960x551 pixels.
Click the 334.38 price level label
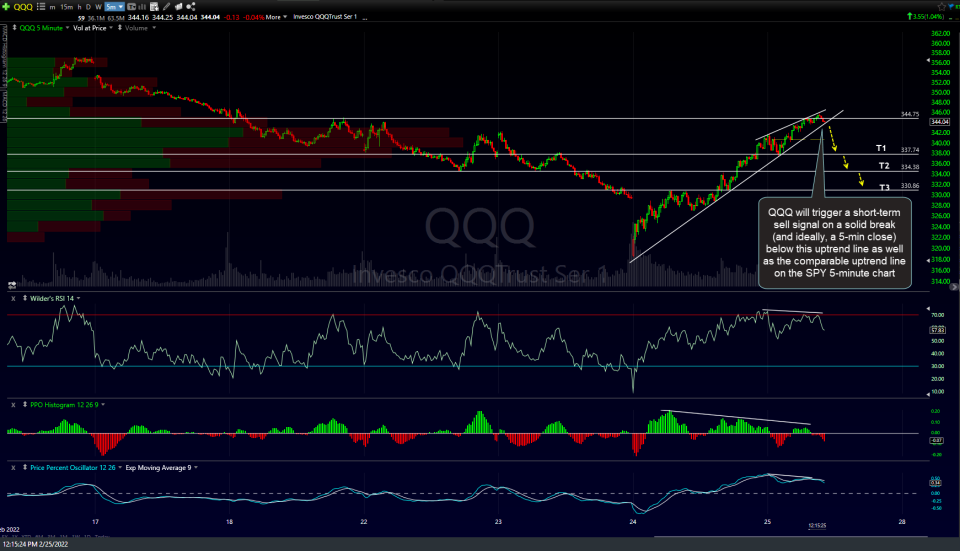point(910,167)
